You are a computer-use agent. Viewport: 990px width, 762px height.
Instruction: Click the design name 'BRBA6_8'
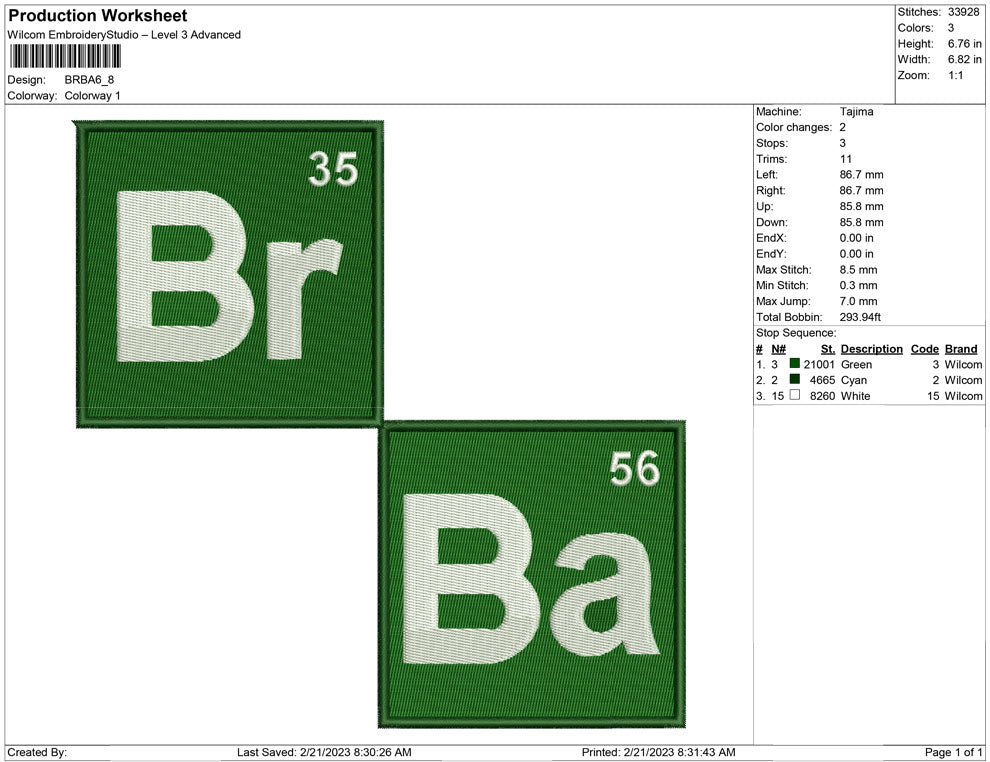click(x=89, y=80)
